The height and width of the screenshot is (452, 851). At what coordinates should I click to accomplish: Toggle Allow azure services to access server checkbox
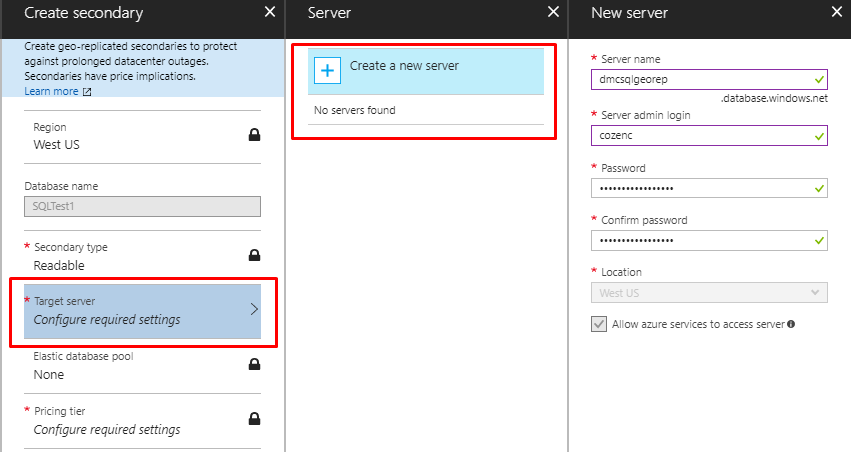599,324
